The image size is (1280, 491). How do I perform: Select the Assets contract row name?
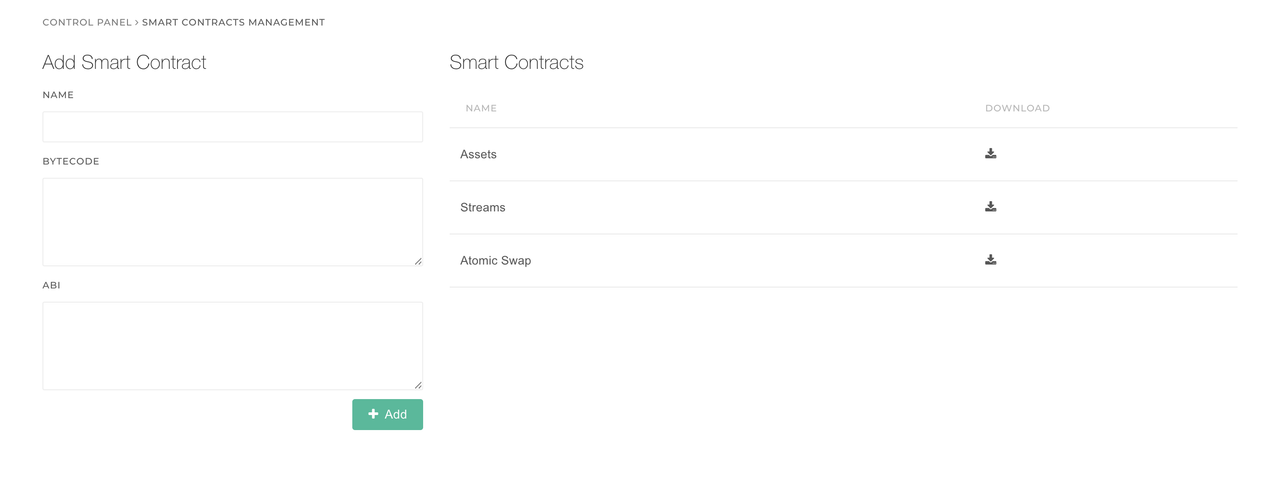(x=478, y=154)
